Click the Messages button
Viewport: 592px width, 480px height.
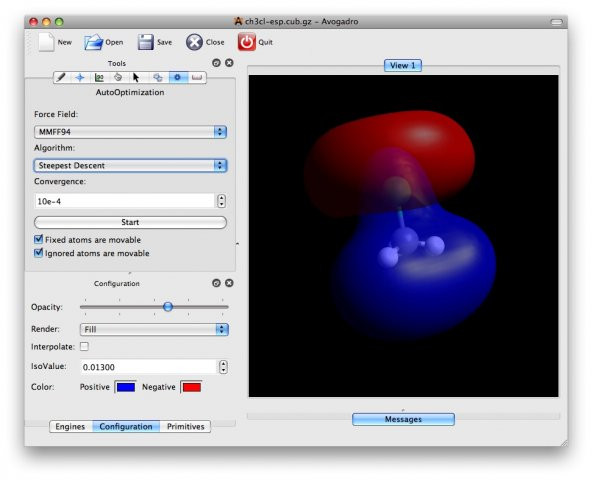pos(403,419)
